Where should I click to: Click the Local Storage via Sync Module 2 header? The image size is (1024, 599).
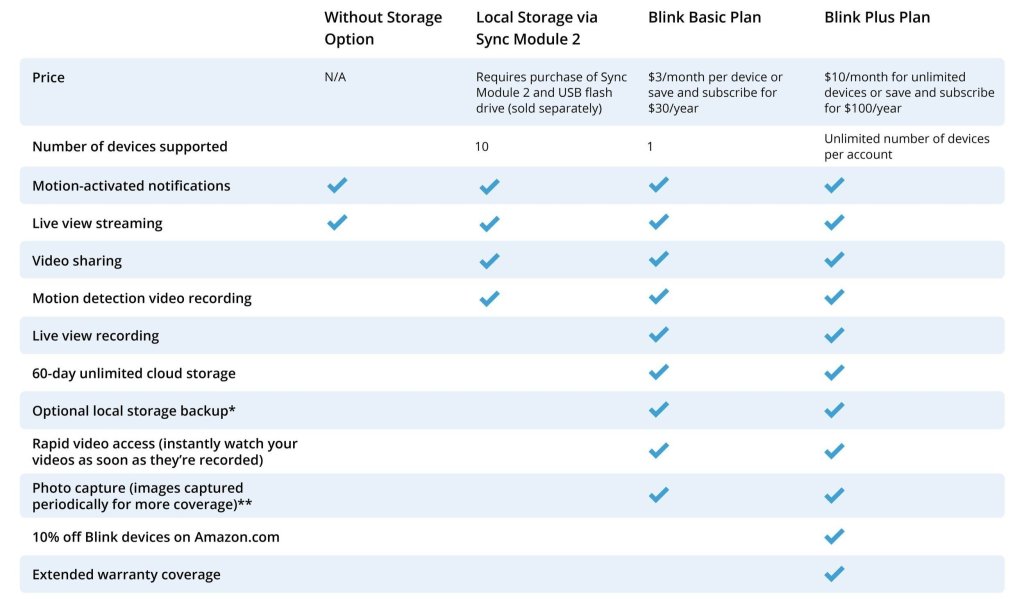[x=536, y=28]
